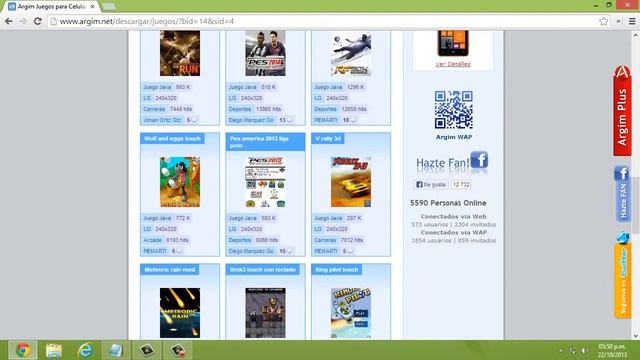Screen dimensions: 640x360
Task: Click the page scrollbar down arrow
Action: [x=636, y=336]
